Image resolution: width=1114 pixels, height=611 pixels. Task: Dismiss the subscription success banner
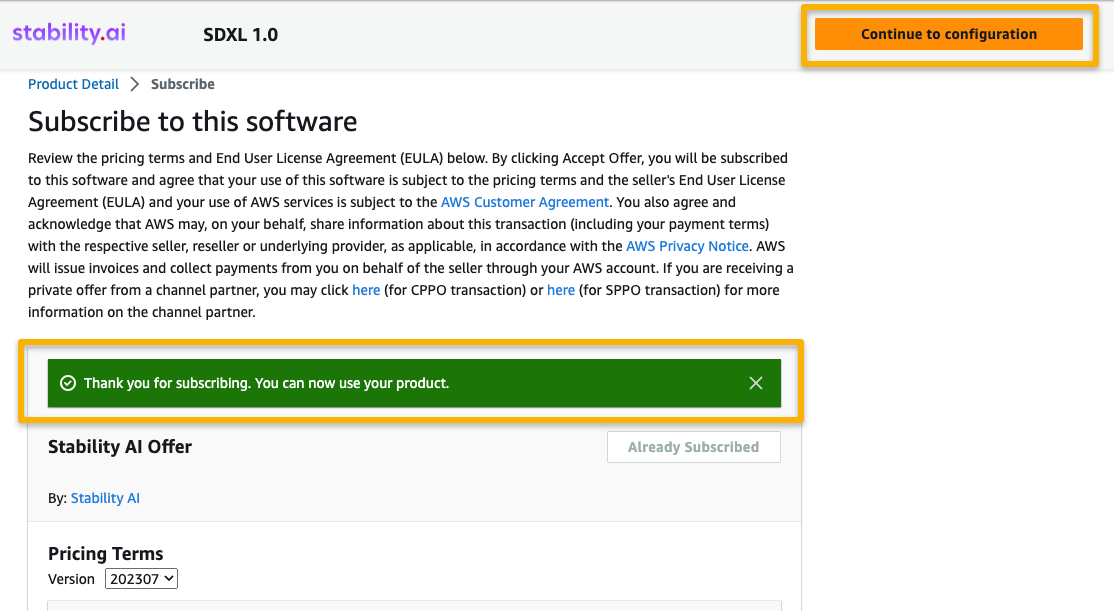click(x=756, y=383)
